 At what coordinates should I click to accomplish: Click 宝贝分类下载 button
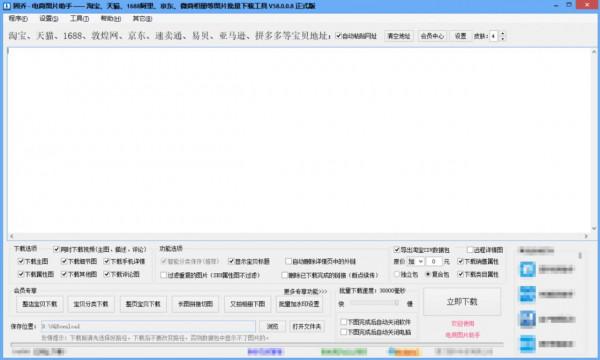(91, 304)
